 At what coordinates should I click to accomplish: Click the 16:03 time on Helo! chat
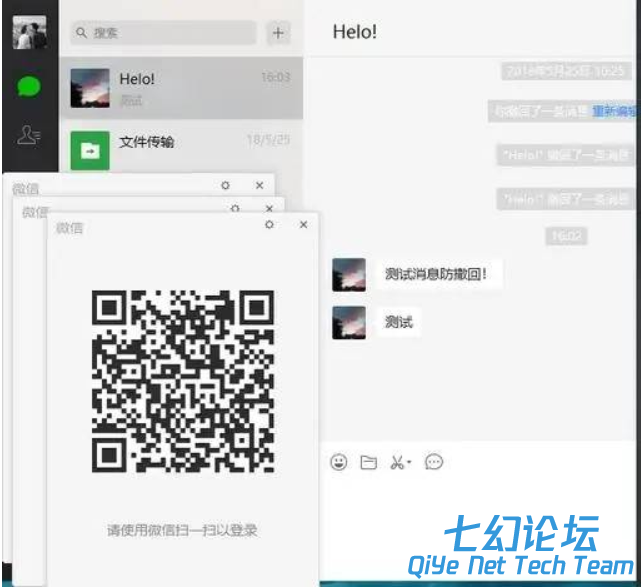(x=276, y=77)
